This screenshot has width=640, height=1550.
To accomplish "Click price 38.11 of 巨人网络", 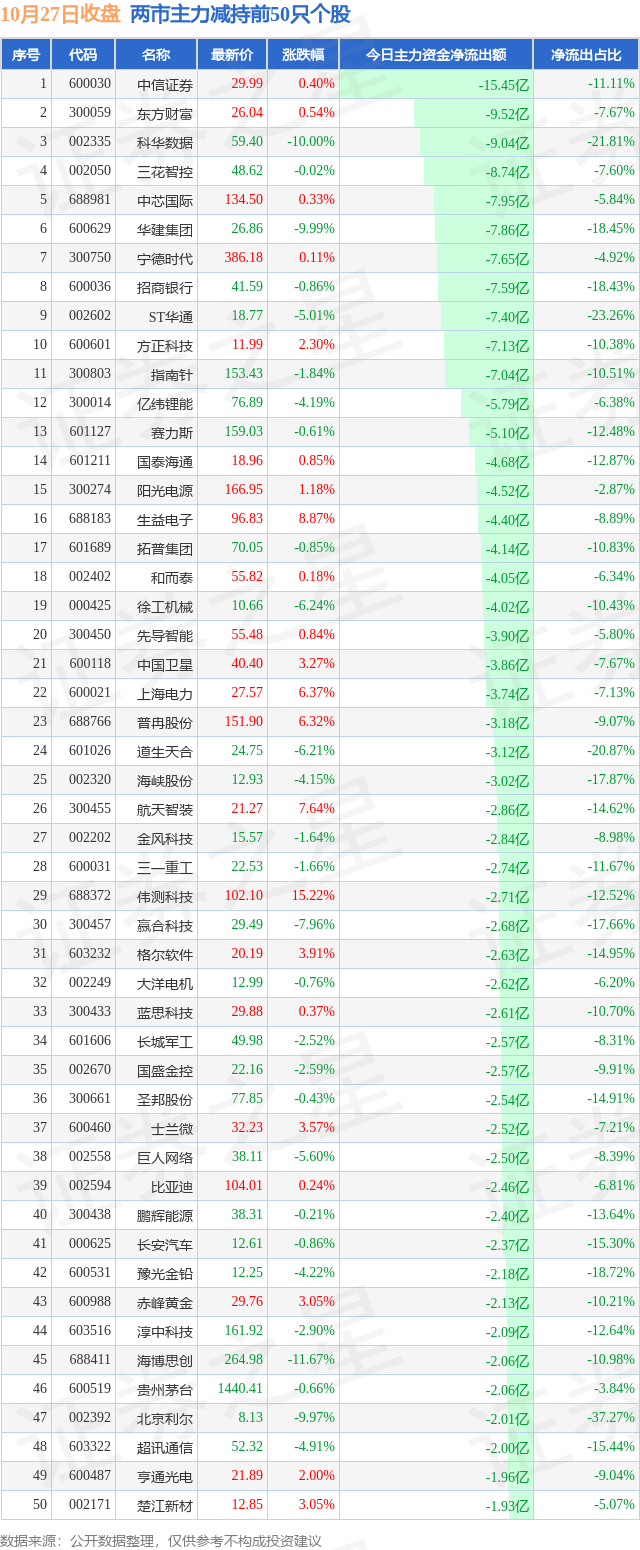I will (247, 1157).
